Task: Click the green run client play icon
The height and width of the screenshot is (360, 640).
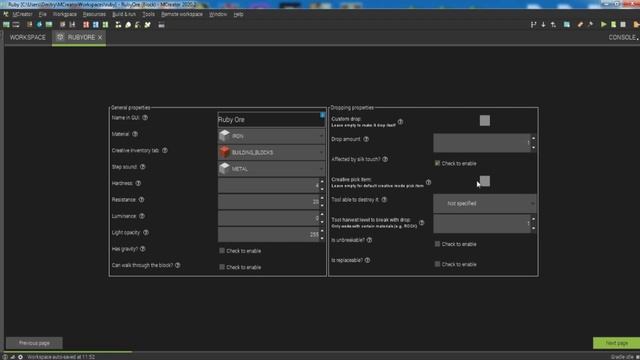Action: (x=603, y=24)
